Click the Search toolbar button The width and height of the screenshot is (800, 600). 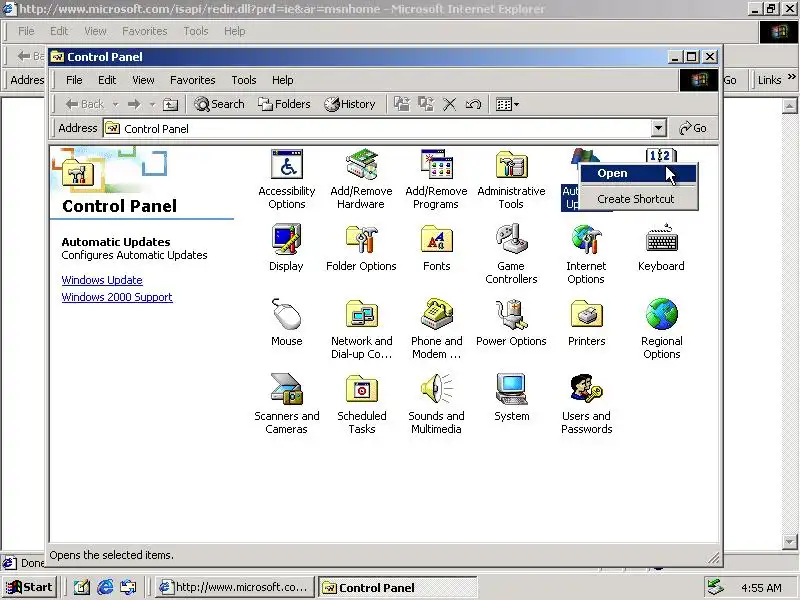pyautogui.click(x=219, y=105)
